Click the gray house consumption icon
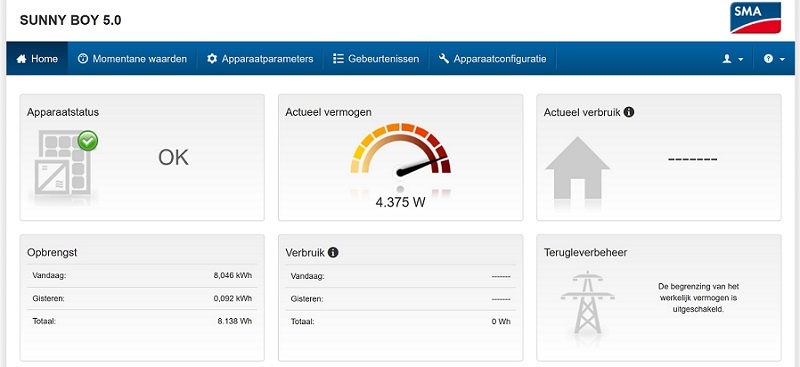Screen dimensions: 800x367 [578, 167]
